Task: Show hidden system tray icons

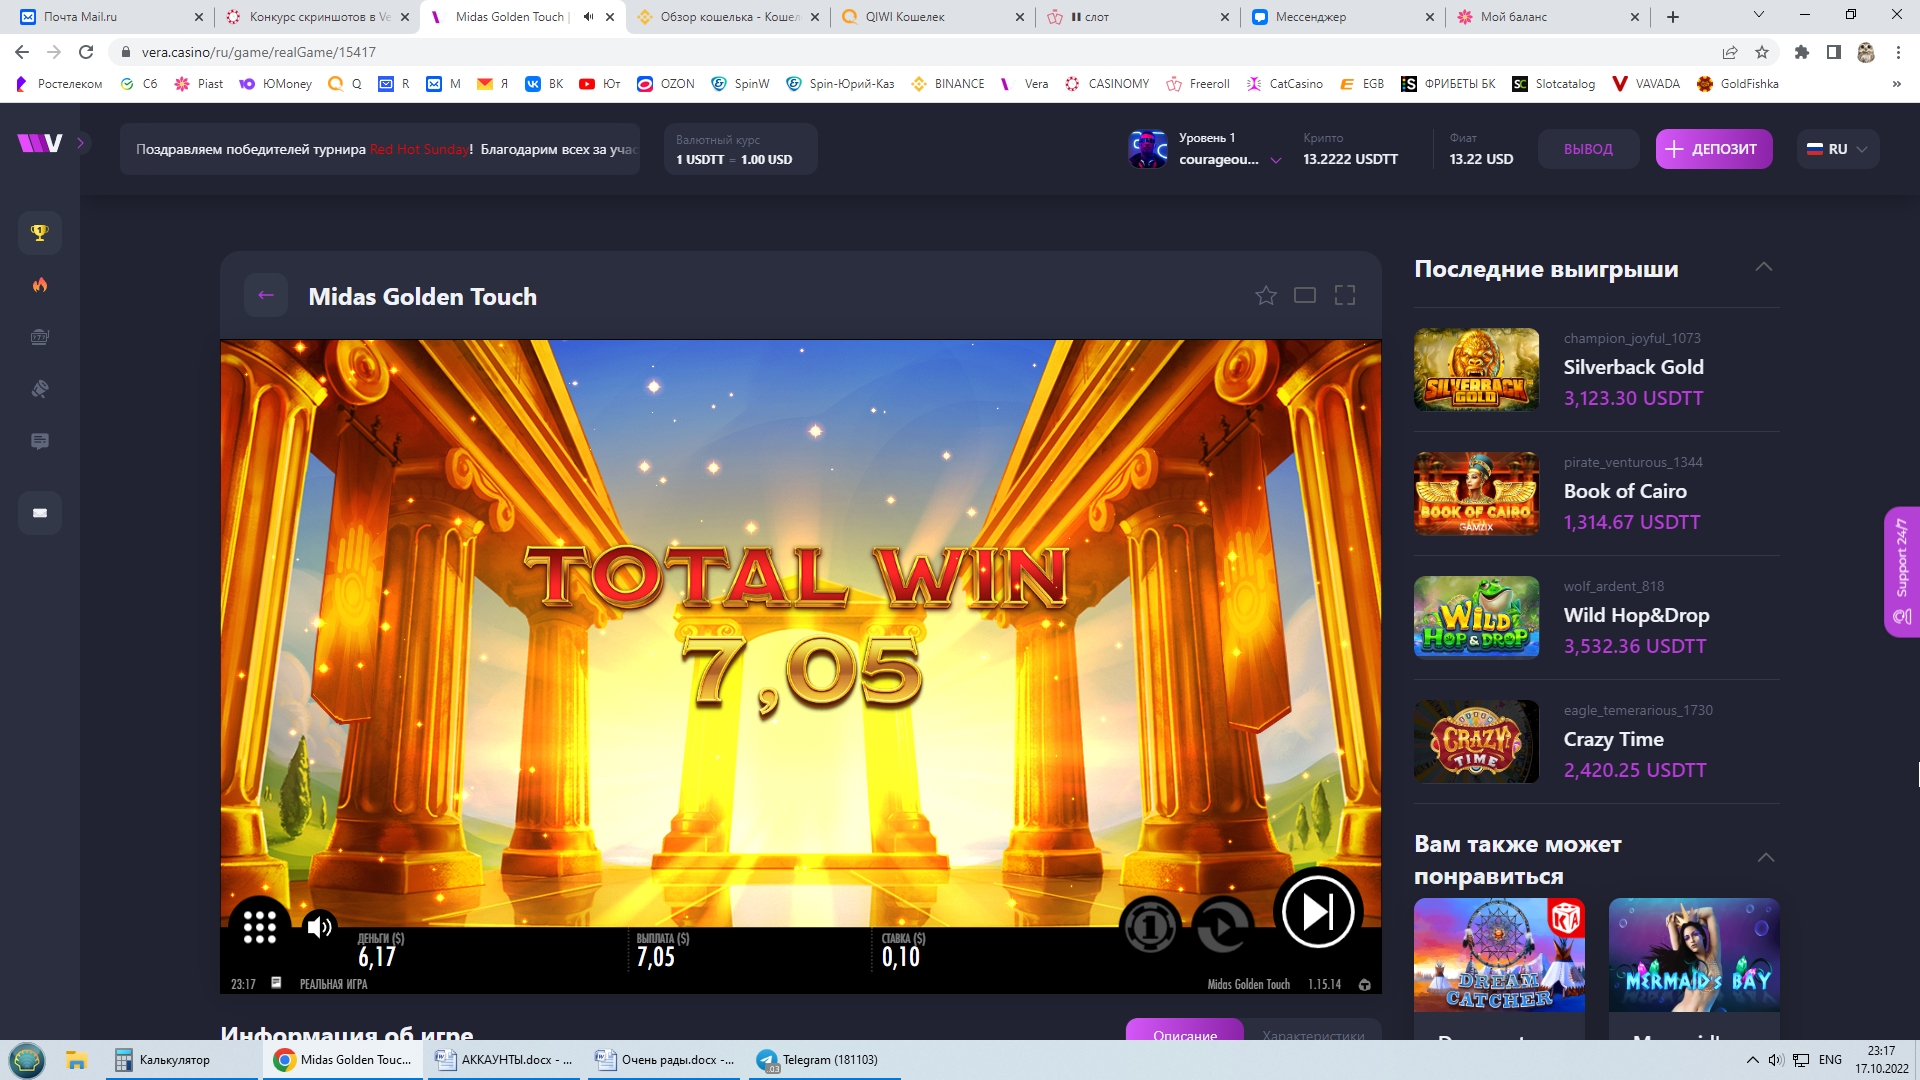Action: [1752, 1060]
